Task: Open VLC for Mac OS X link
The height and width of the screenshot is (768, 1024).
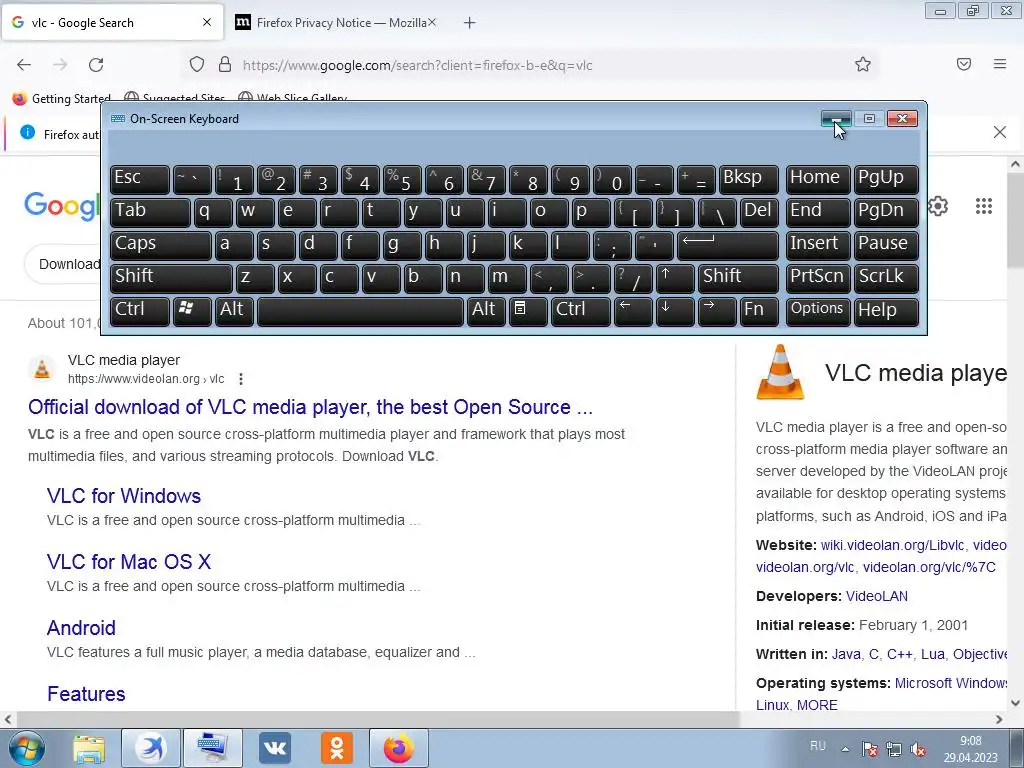Action: [x=129, y=562]
